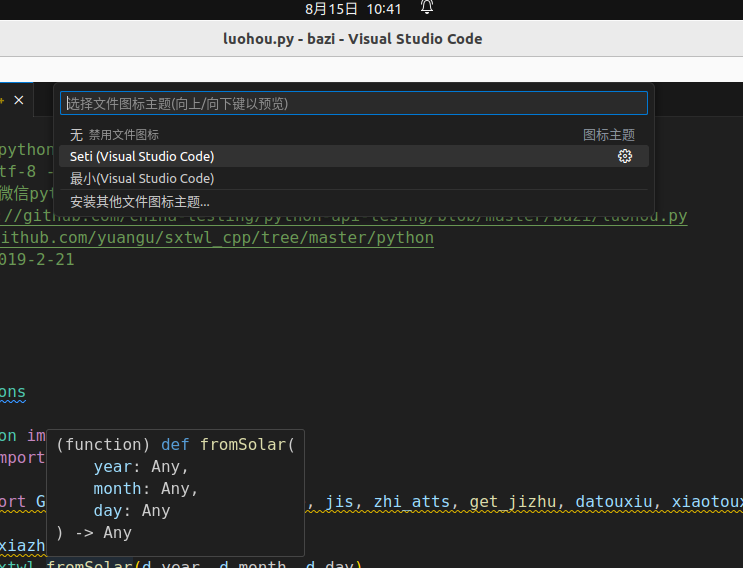Open the gear settings icon for Seti theme

coord(625,156)
